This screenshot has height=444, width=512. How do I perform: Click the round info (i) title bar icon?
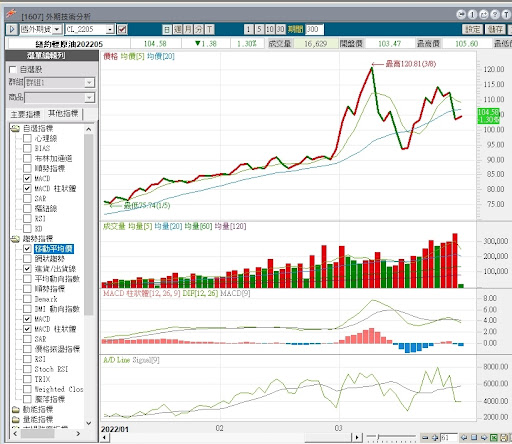473,14
